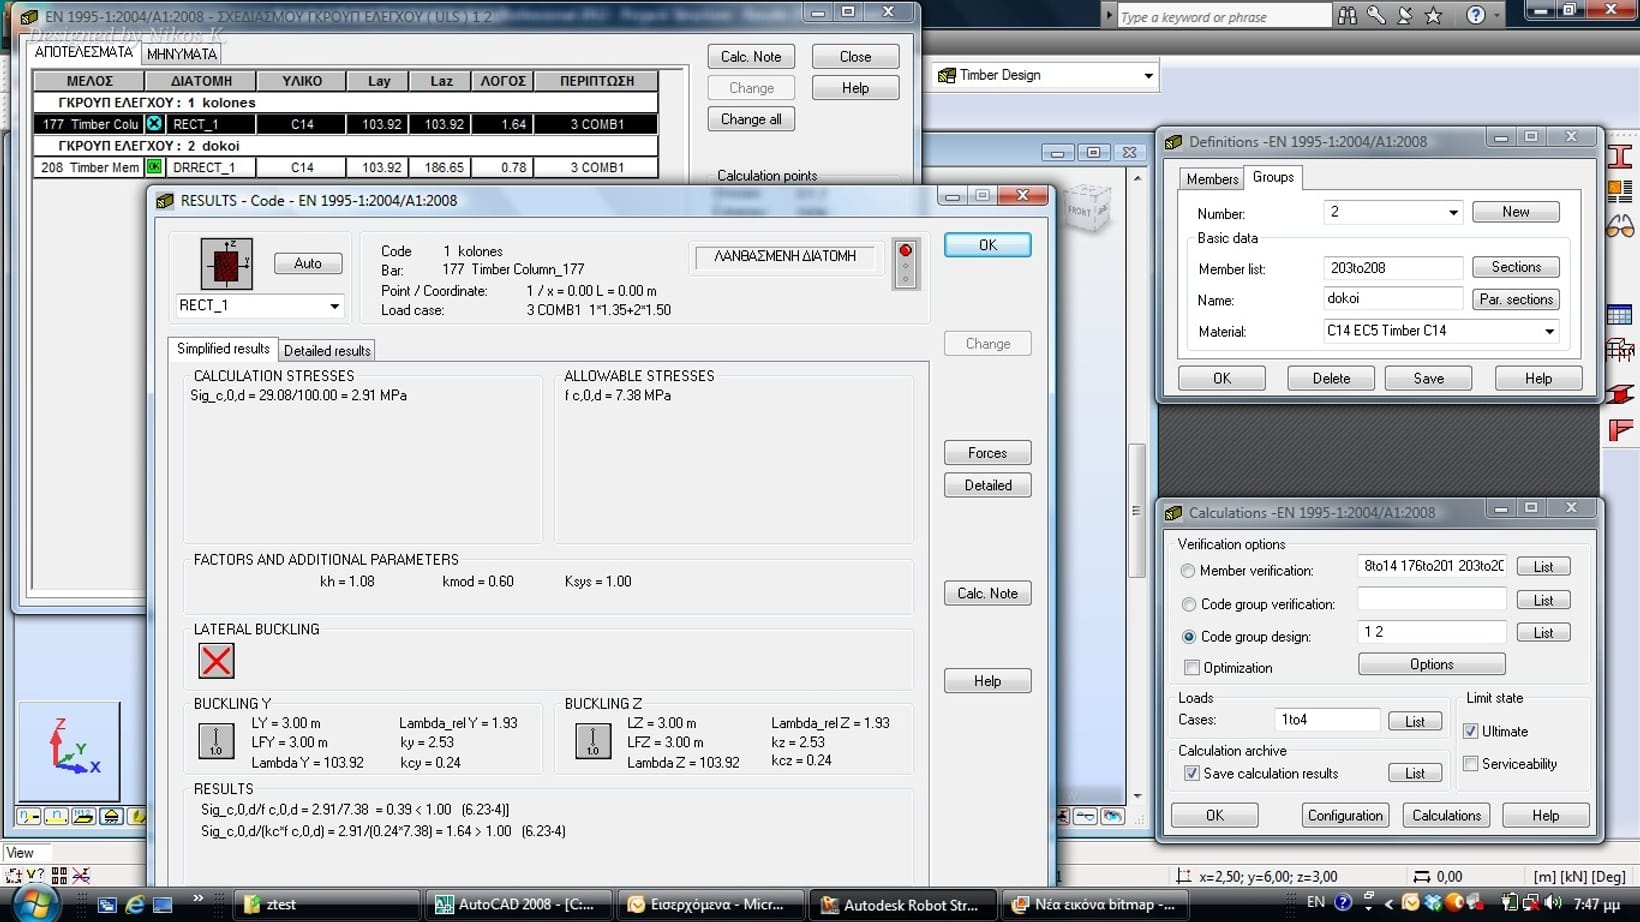Screen dimensions: 1640x922
Task: Expand the Material C14 EC5 Timber dropdown
Action: coord(1549,331)
